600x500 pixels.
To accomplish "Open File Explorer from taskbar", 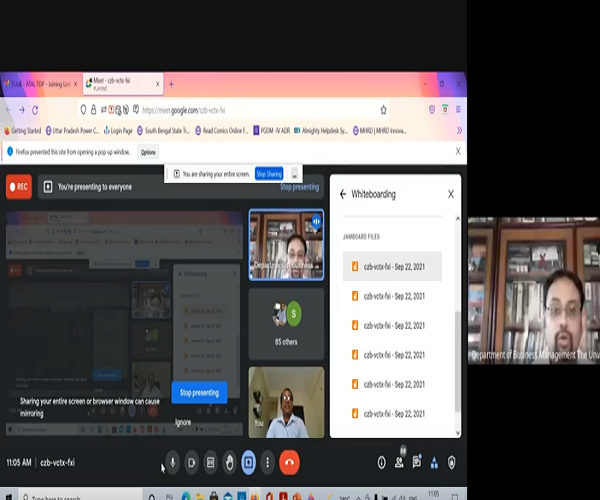I will (200, 496).
